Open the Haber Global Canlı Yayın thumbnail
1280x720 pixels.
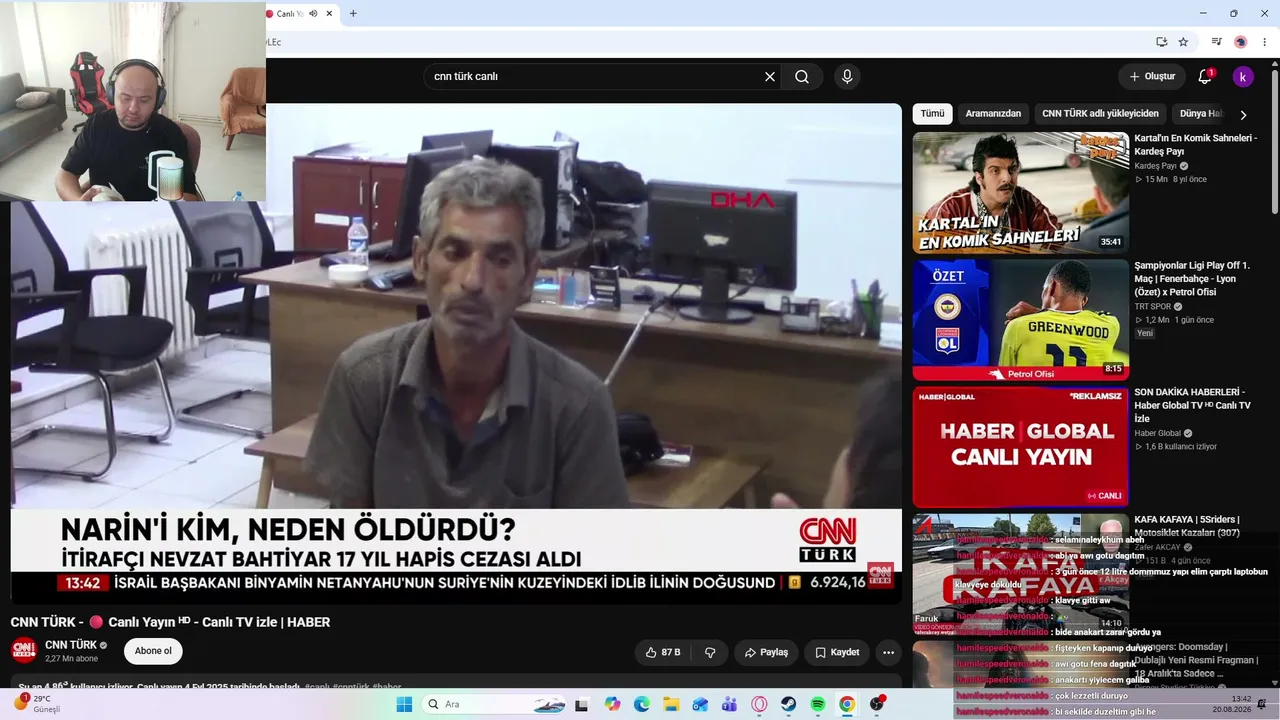tap(1021, 447)
